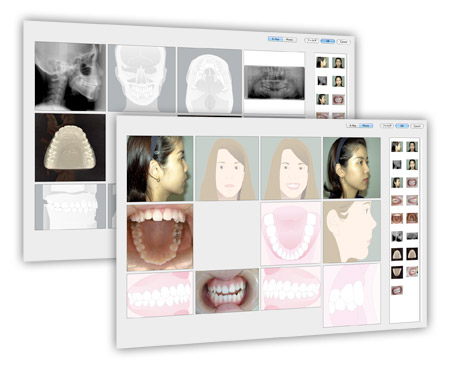
Task: Select the lower arch placeholder illustration
Action: coord(291,233)
